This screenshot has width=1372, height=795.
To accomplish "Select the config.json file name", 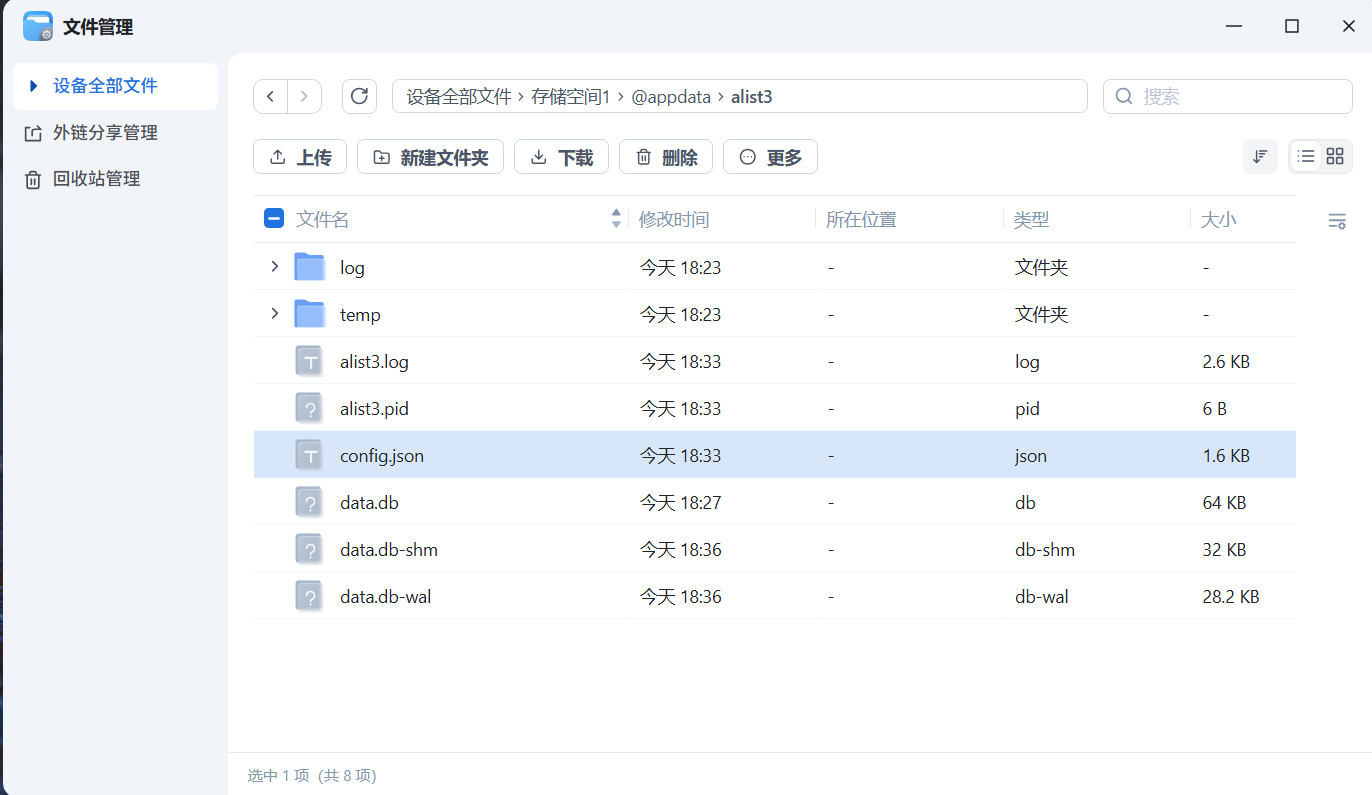I will [x=382, y=456].
